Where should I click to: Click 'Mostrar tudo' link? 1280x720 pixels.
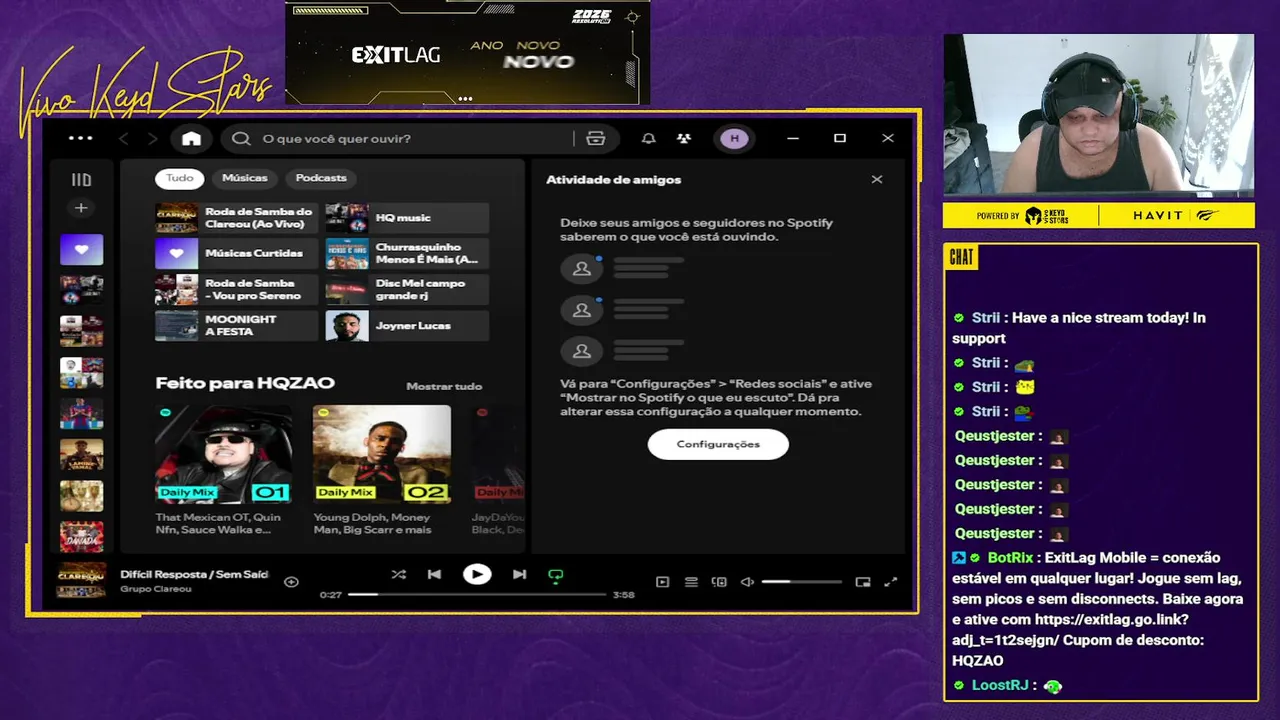(444, 386)
